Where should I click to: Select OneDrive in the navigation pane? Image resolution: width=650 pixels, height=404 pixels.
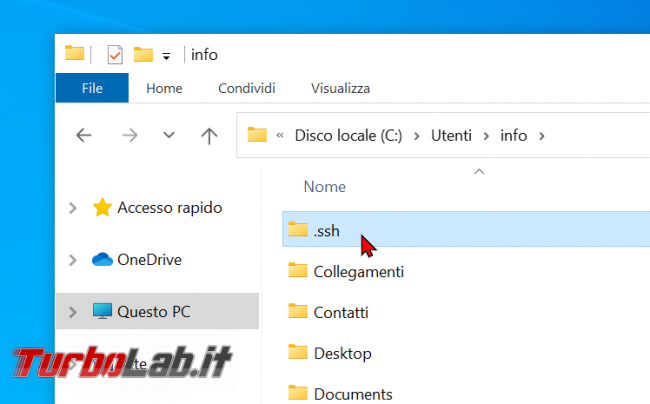[x=149, y=260]
